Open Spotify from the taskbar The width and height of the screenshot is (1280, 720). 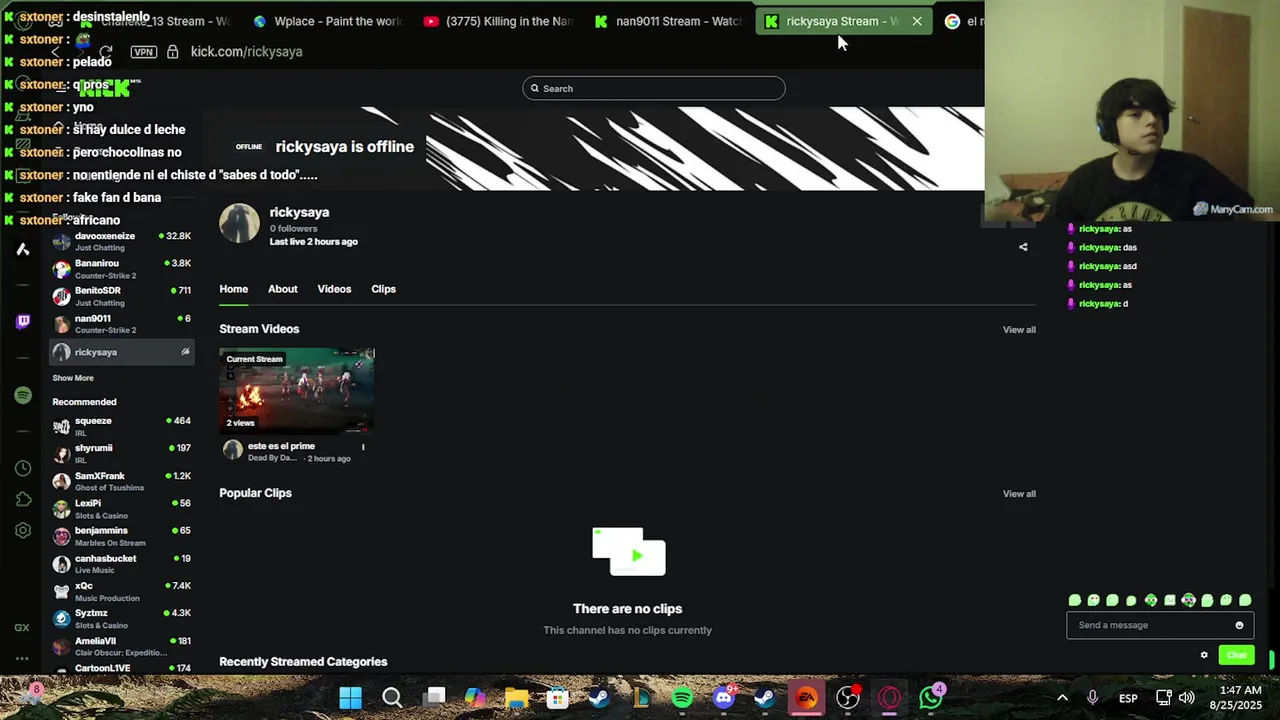682,697
